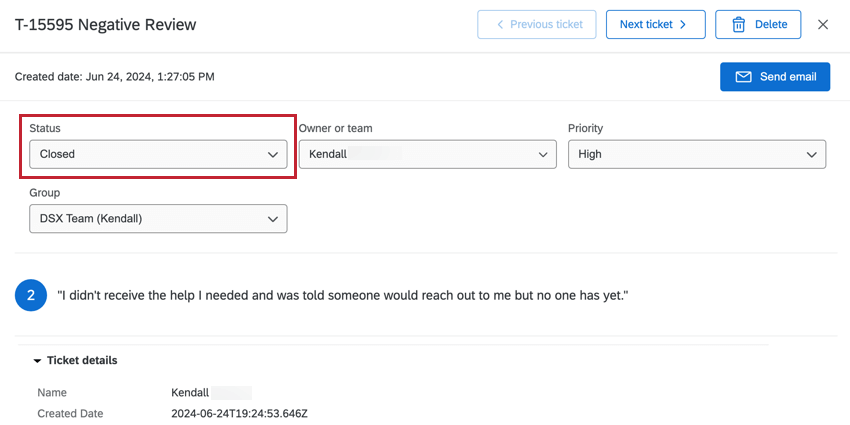Viewport: 850px width, 425px height.
Task: Click the Ticket details heading label
Action: (x=82, y=360)
